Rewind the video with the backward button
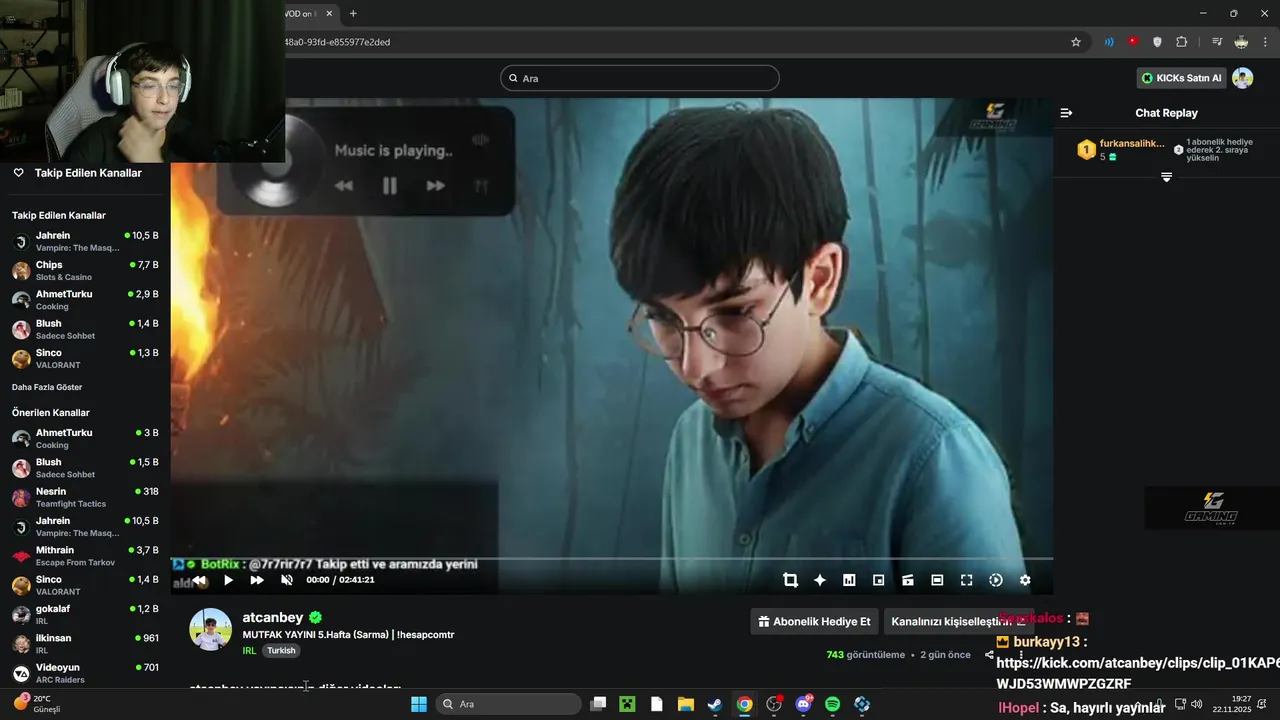 coord(200,580)
